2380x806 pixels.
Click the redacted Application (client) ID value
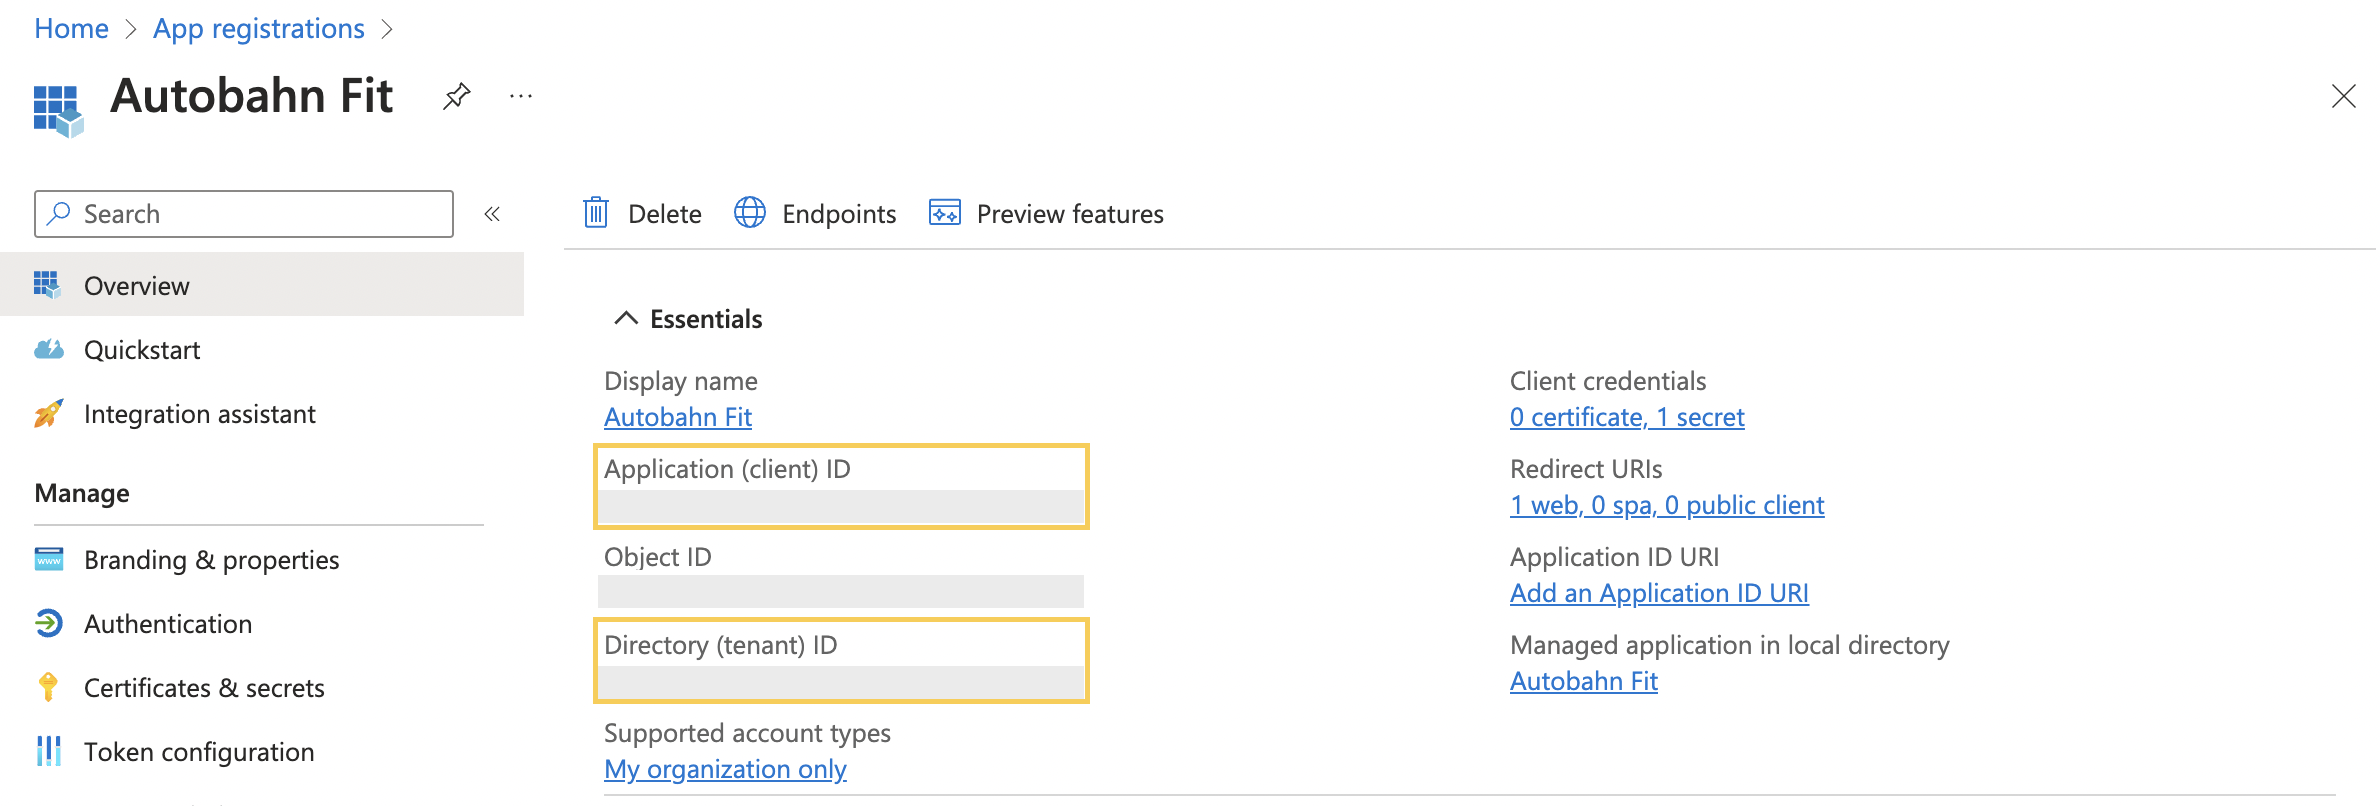[841, 506]
